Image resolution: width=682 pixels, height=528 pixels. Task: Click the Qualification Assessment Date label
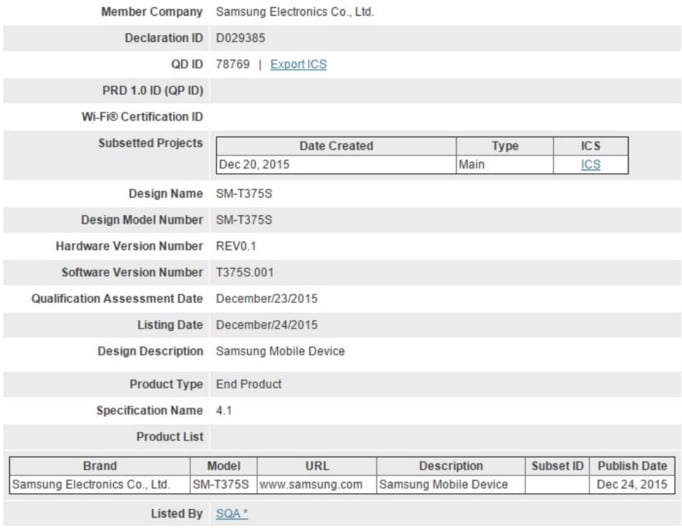pos(117,299)
